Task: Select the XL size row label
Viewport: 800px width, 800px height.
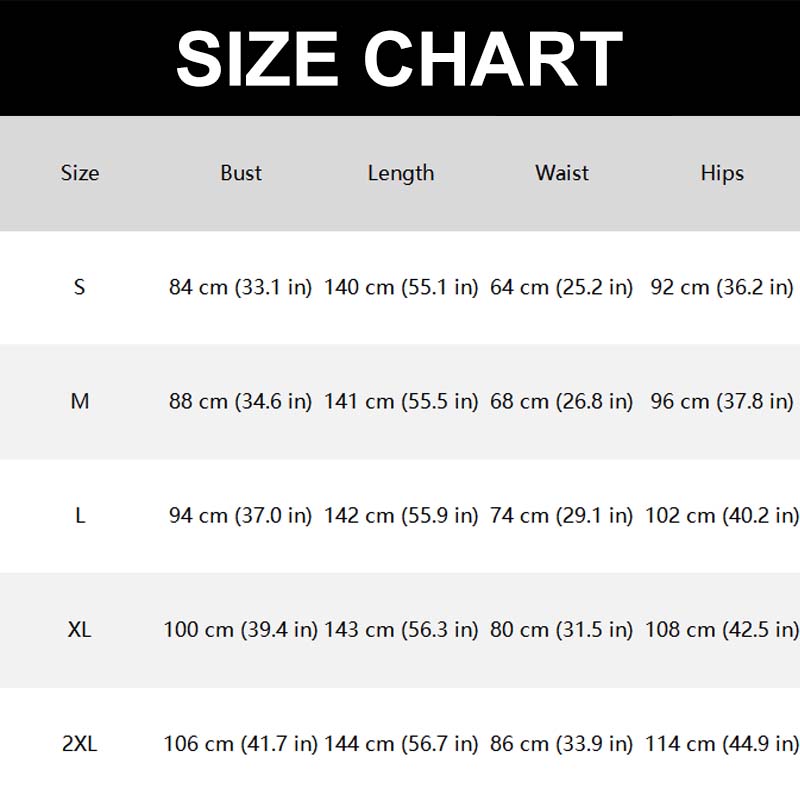Action: [80, 630]
